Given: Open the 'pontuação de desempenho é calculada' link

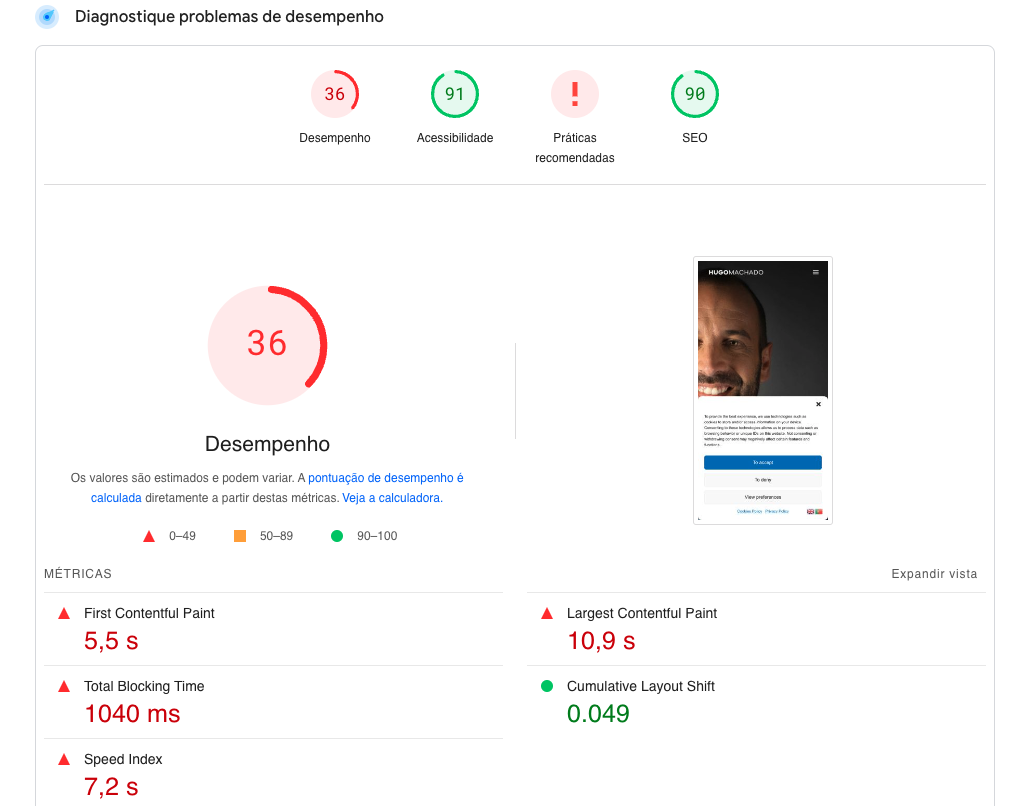Looking at the screenshot, I should [385, 479].
